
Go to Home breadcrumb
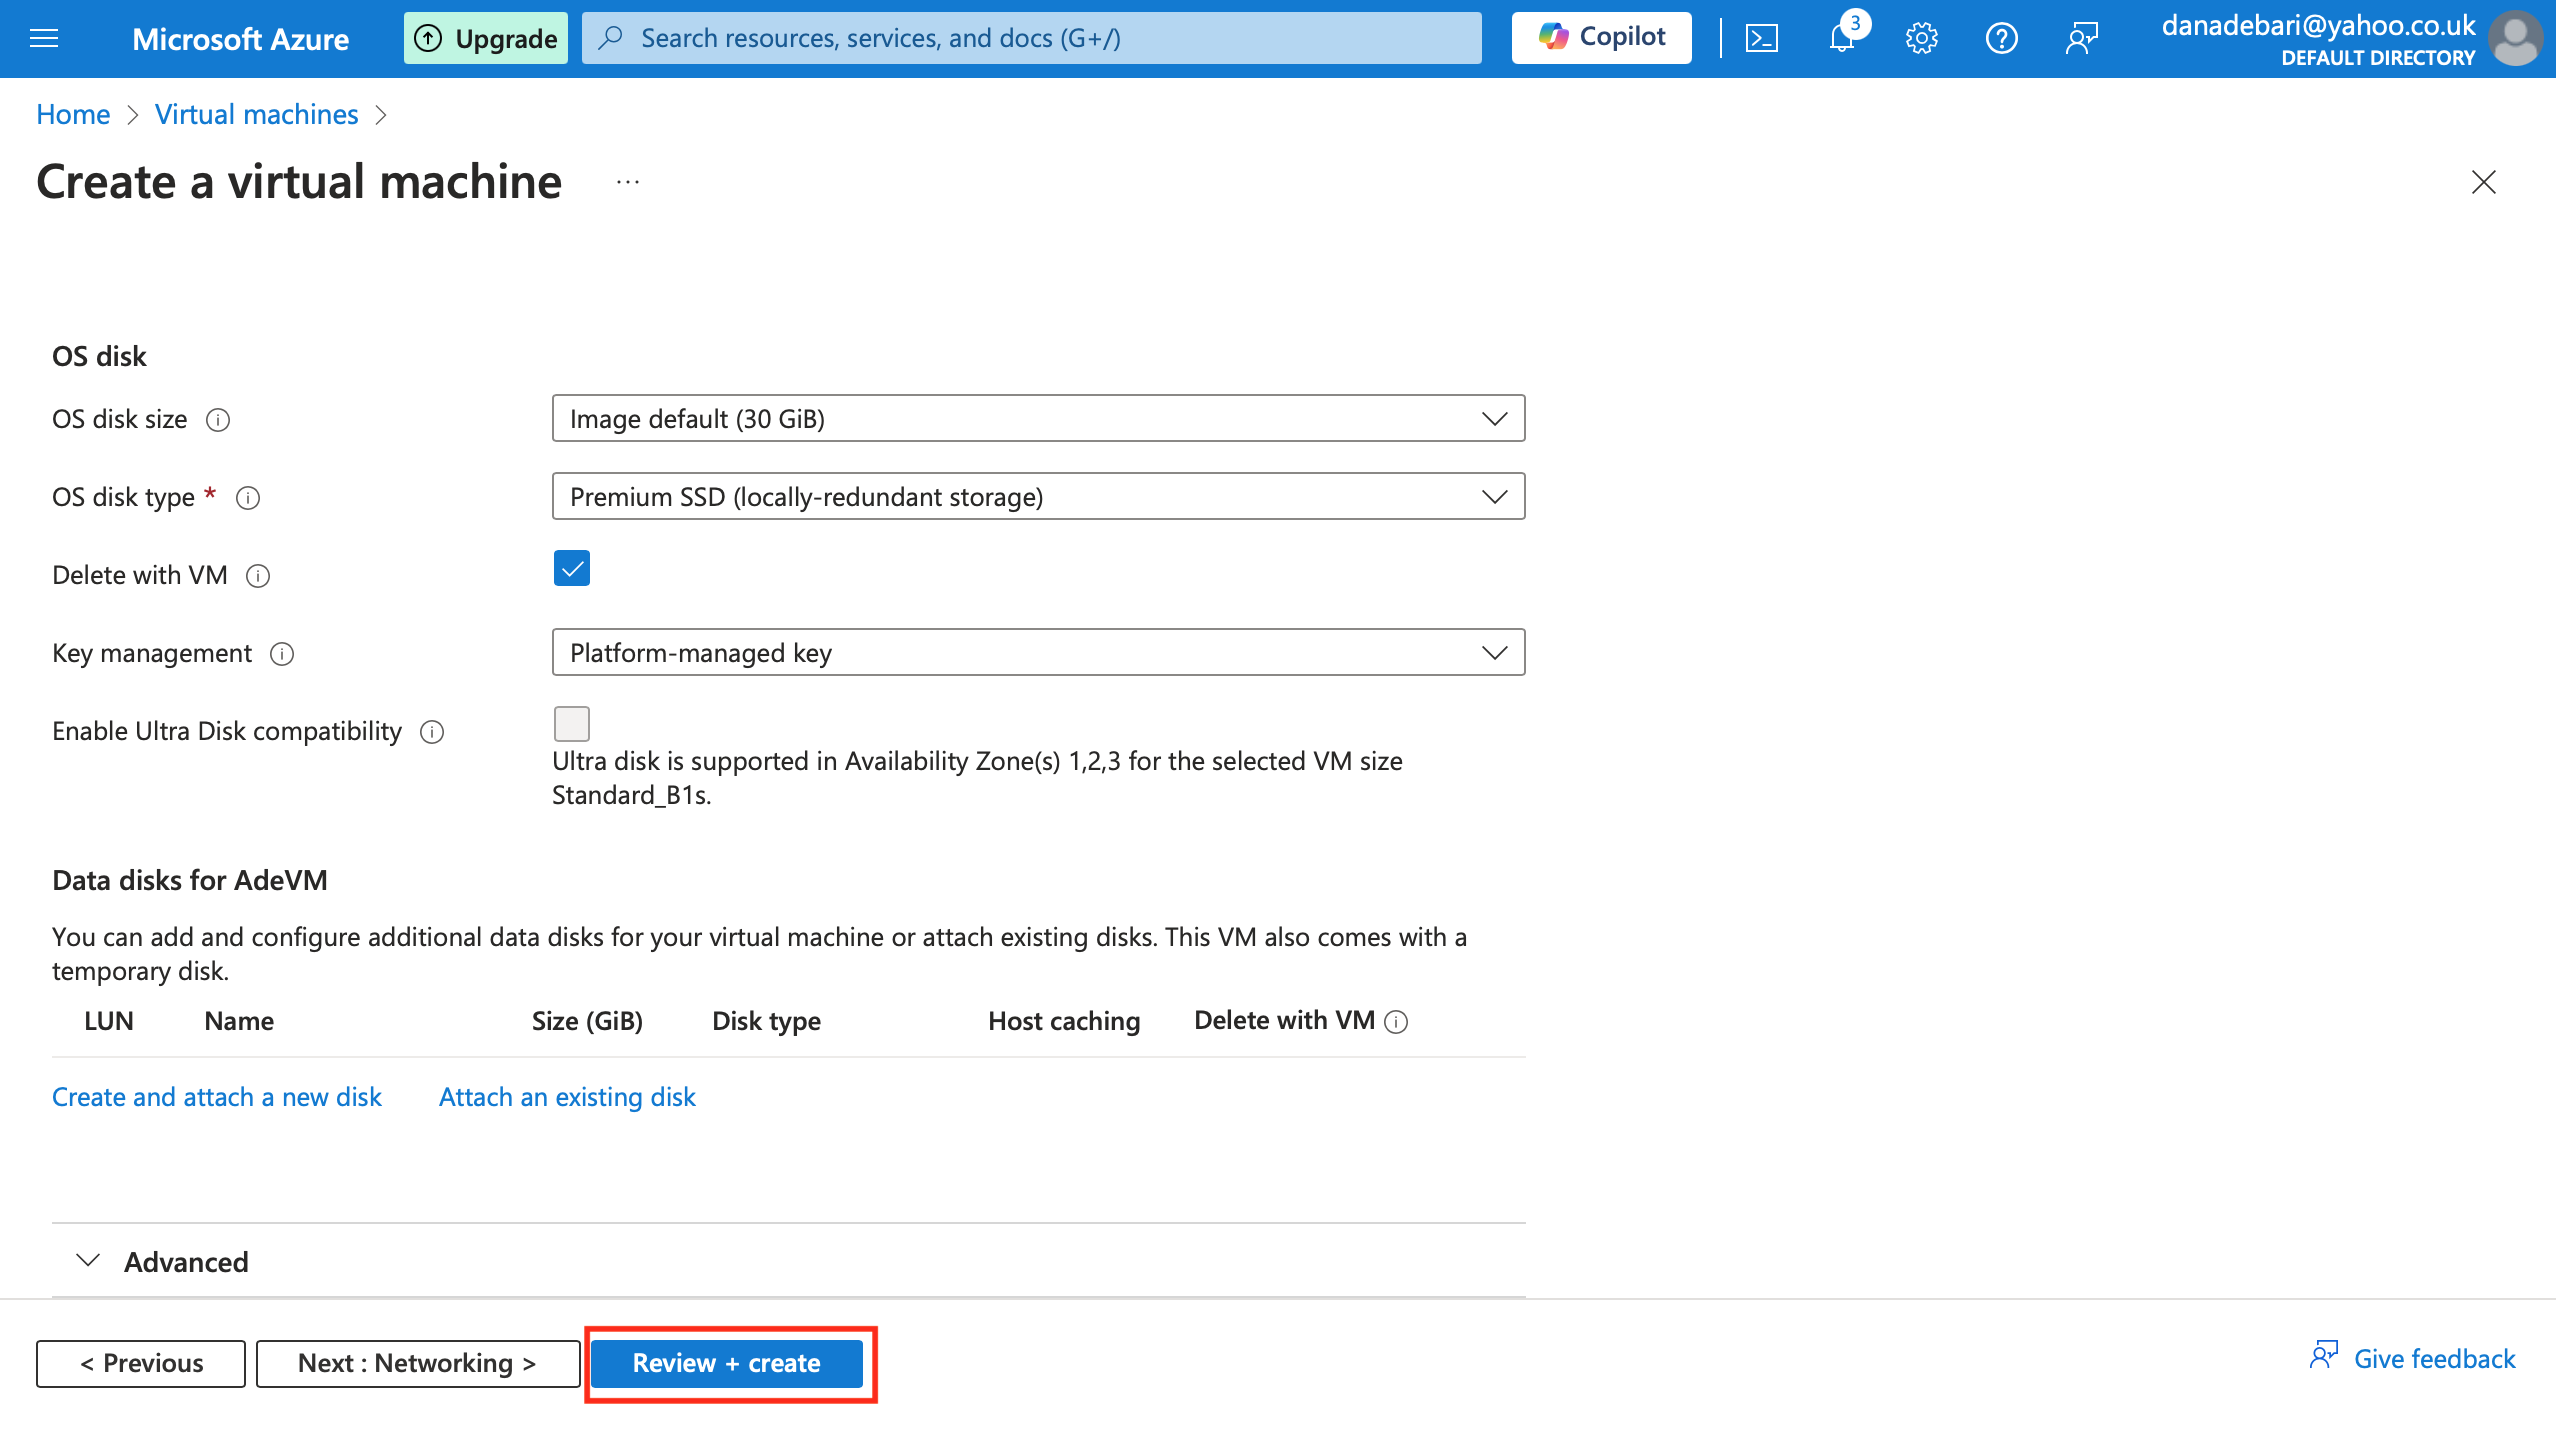point(73,114)
